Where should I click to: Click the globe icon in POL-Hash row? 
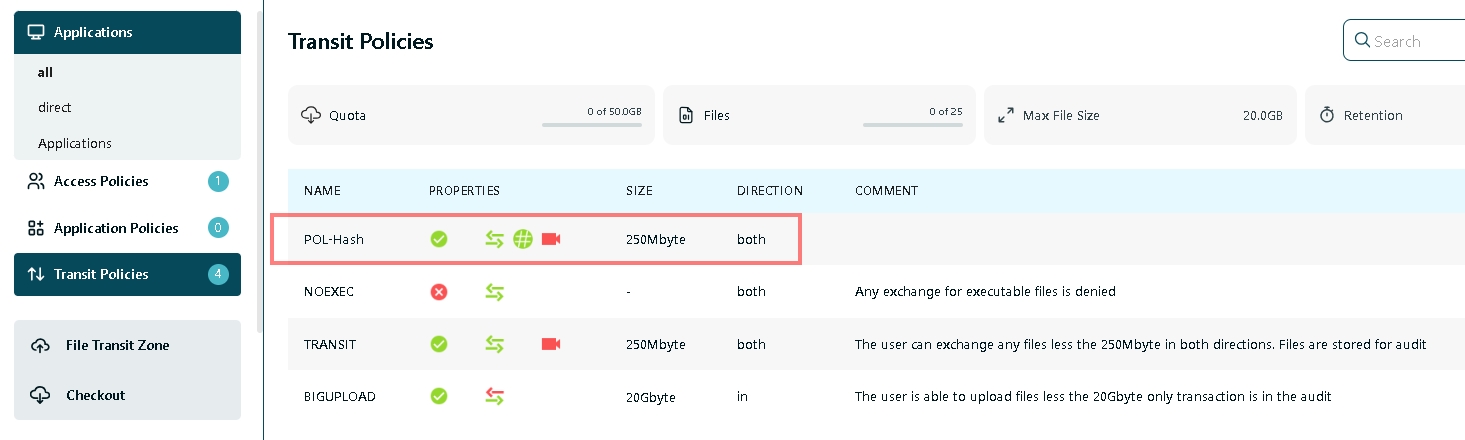coord(523,239)
